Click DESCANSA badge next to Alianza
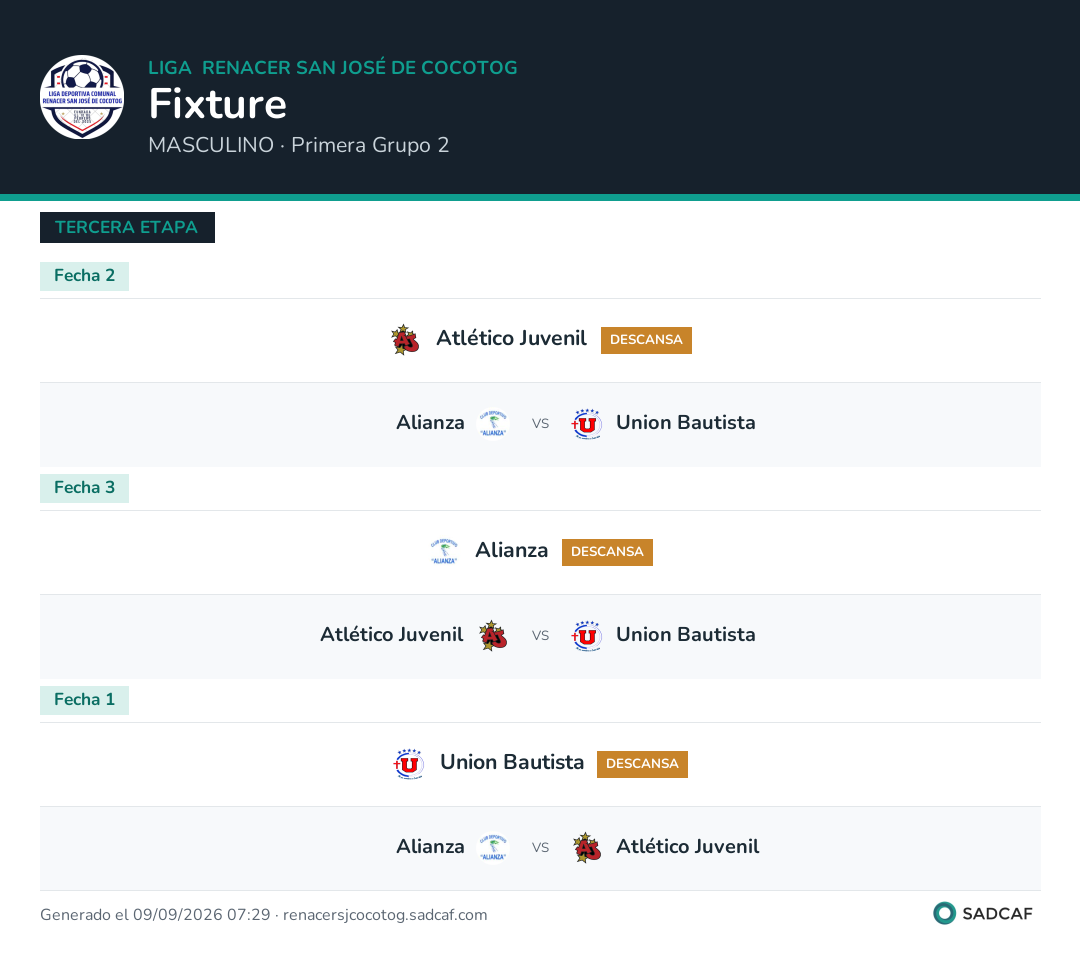1080x966 pixels. pos(608,553)
